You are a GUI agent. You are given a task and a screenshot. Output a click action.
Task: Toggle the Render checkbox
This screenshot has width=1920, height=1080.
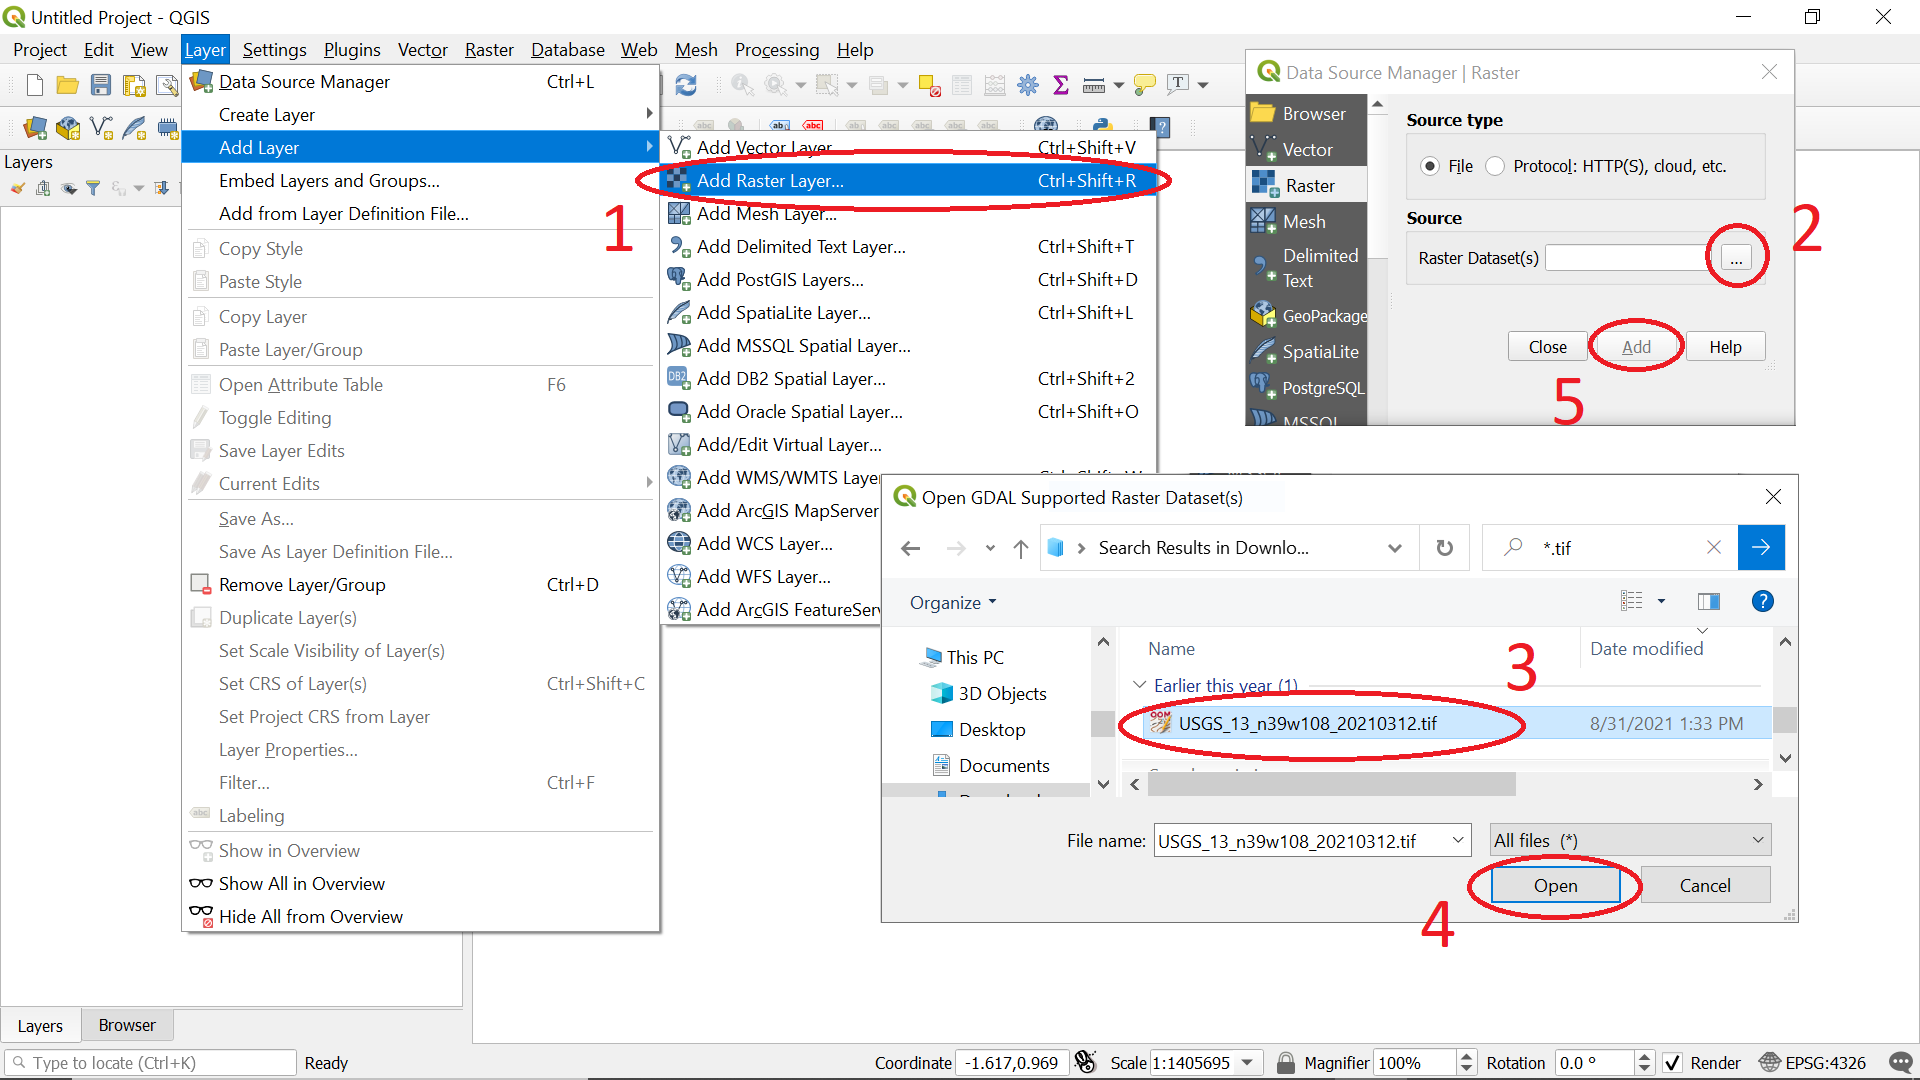click(1672, 1063)
